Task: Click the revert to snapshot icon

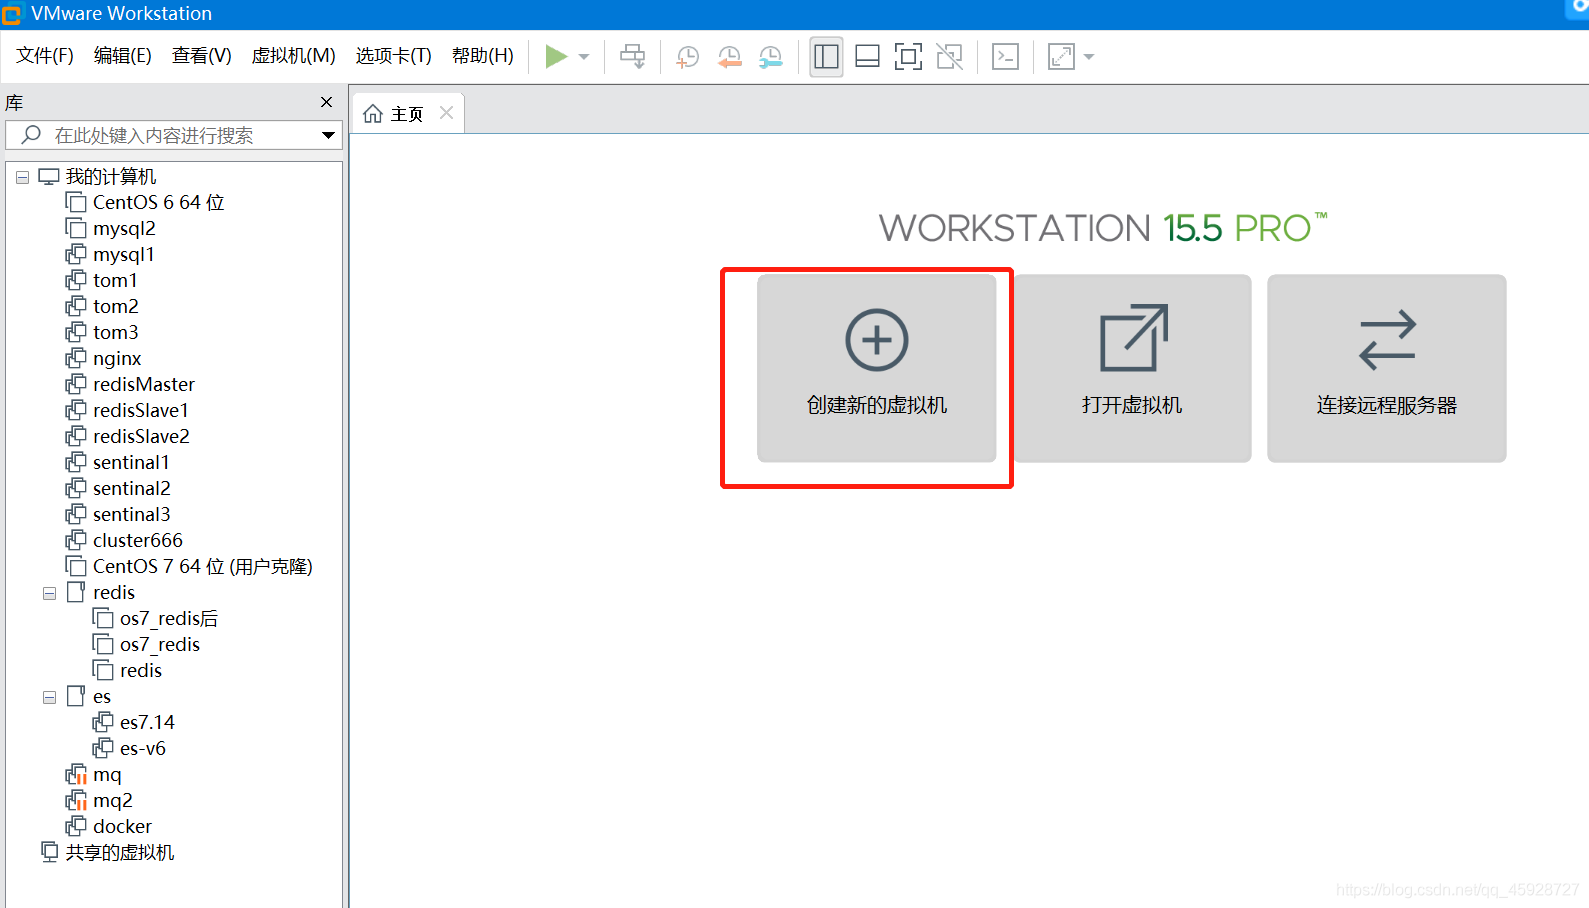Action: 729,57
